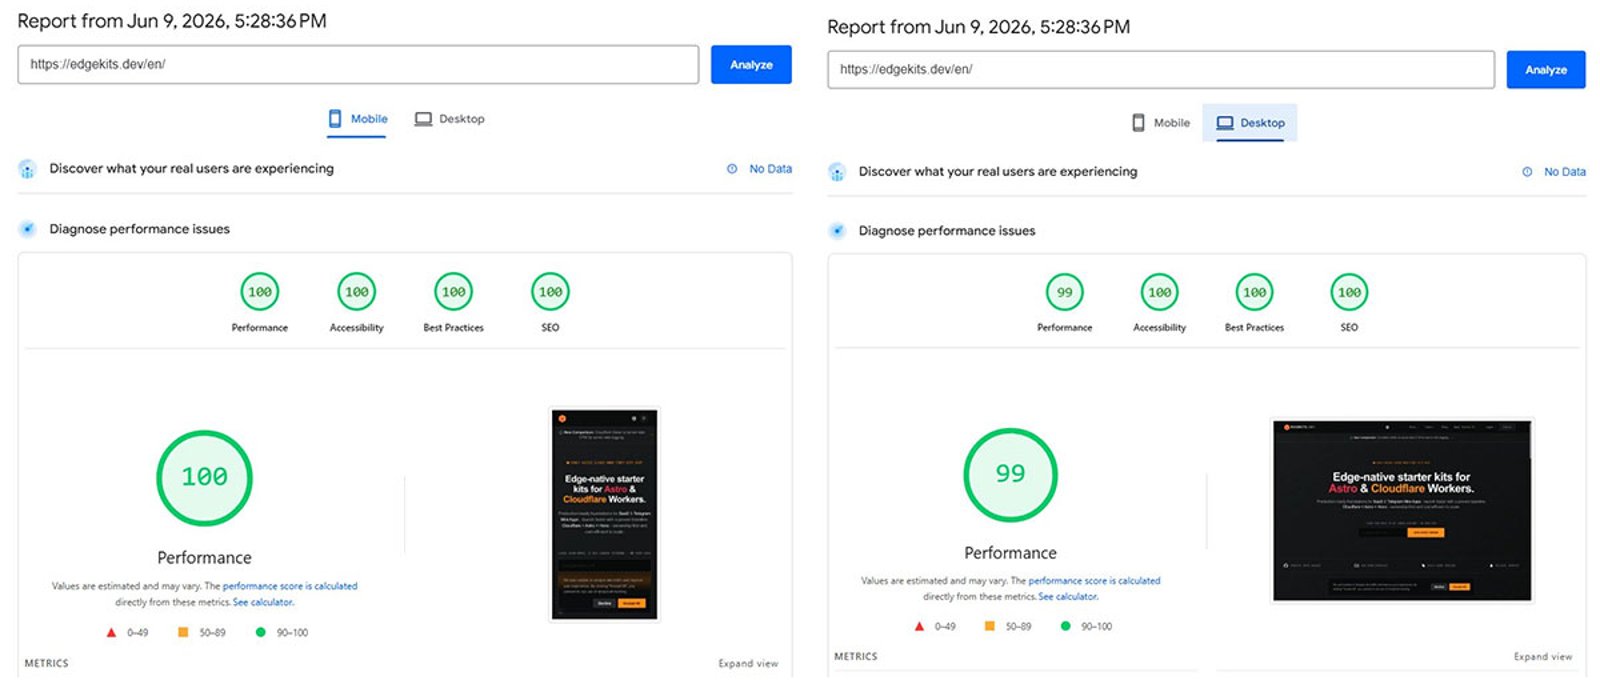Open SEO gauge in left report
Screen dimensions: 1600x680
click(551, 292)
